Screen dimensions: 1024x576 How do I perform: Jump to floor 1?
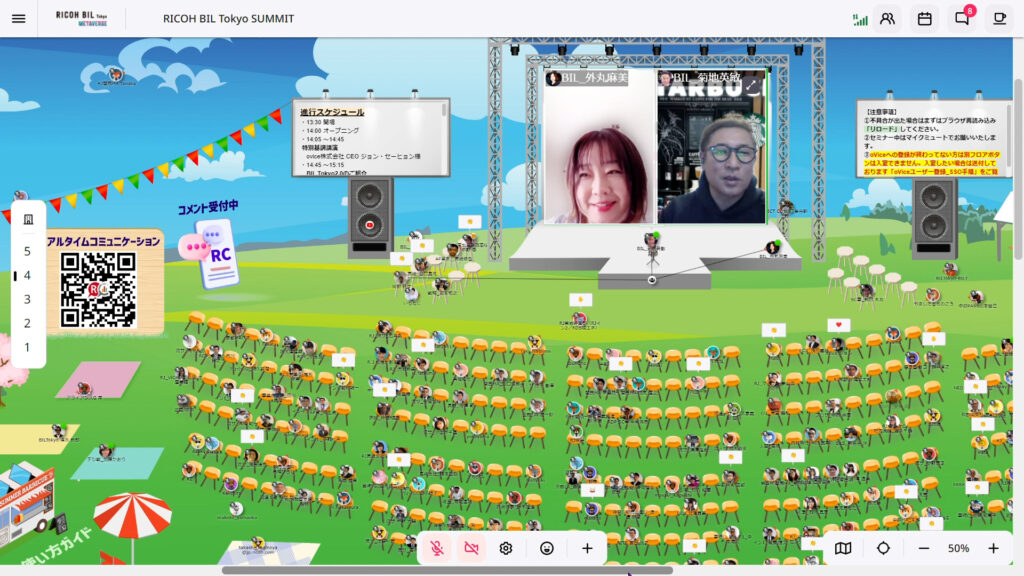(27, 347)
